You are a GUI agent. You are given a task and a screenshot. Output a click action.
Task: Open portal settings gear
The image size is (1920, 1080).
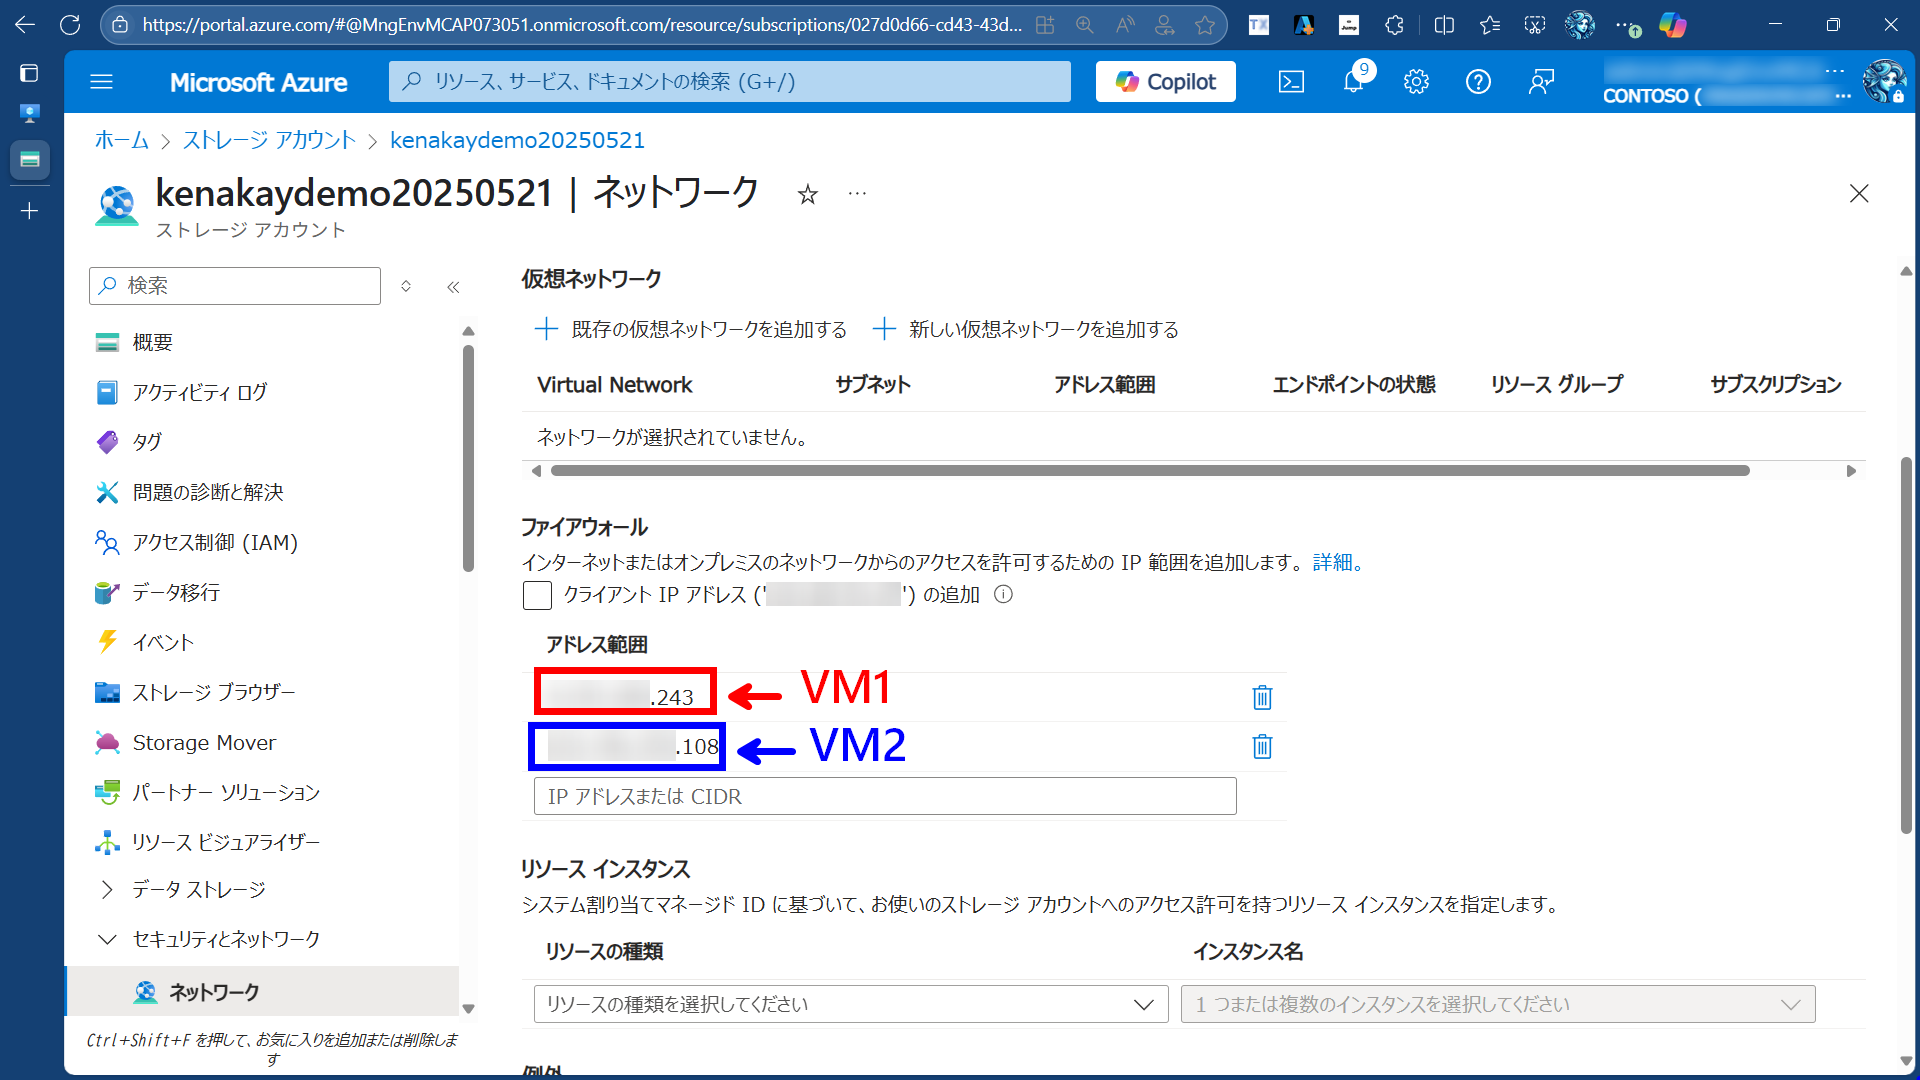coord(1416,82)
